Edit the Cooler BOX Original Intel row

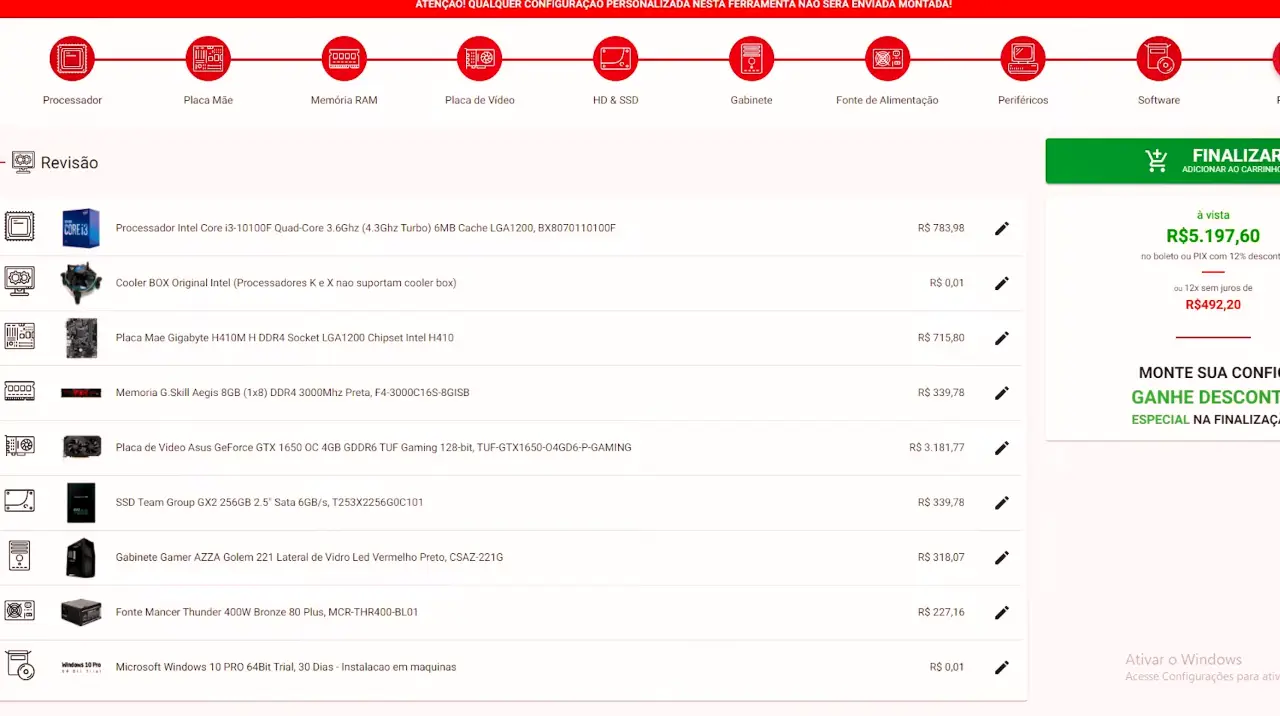tap(1002, 283)
